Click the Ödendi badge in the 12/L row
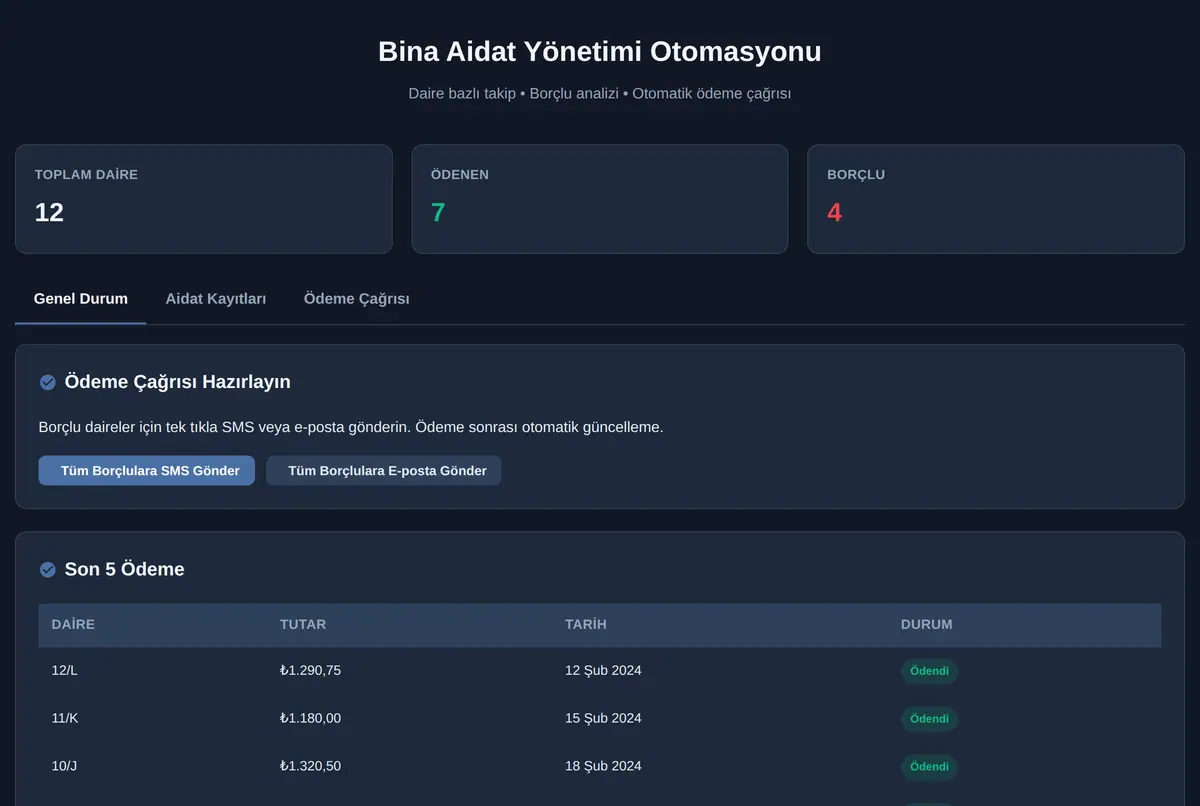1200x806 pixels. point(929,671)
